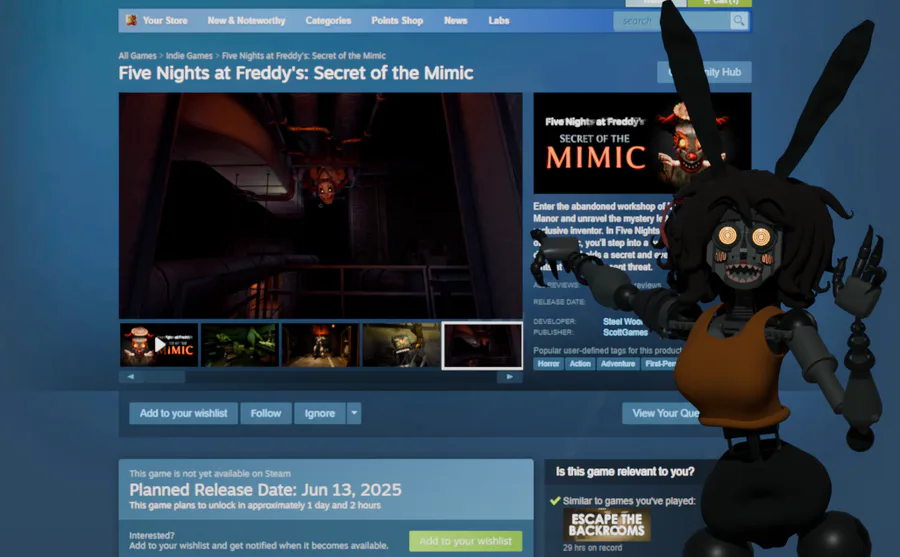Click the 'Is this game relevant to you?' heading
Screen dimensions: 900x557
coord(625,471)
